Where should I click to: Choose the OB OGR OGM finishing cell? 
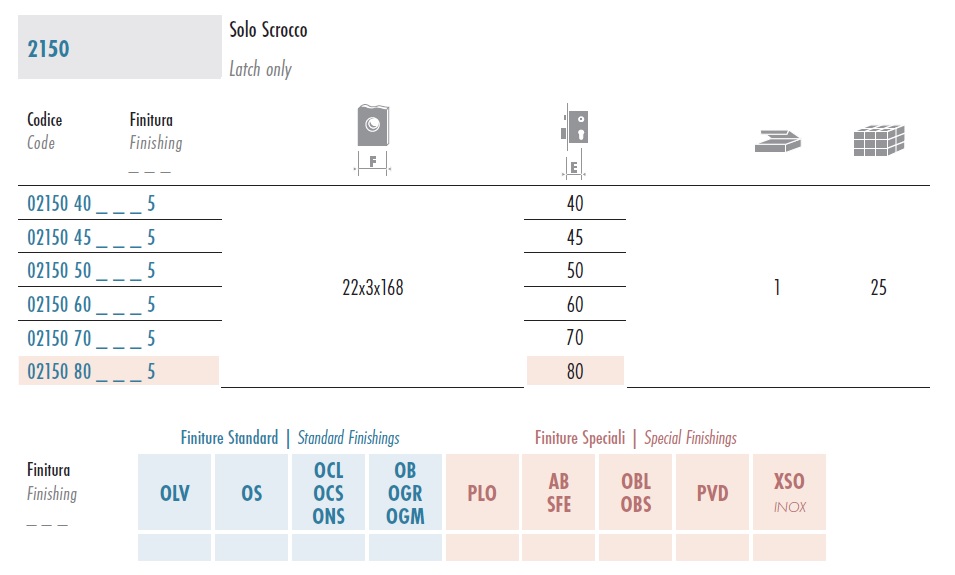coord(405,492)
